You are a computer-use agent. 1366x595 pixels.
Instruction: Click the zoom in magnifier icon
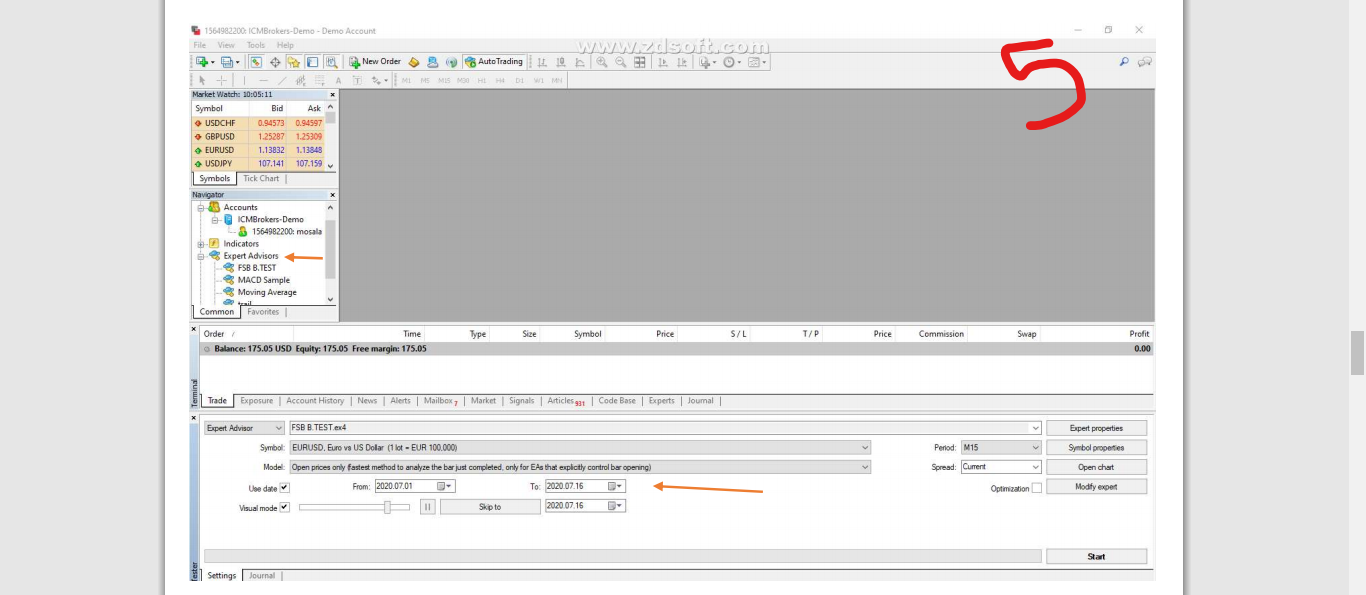point(602,62)
